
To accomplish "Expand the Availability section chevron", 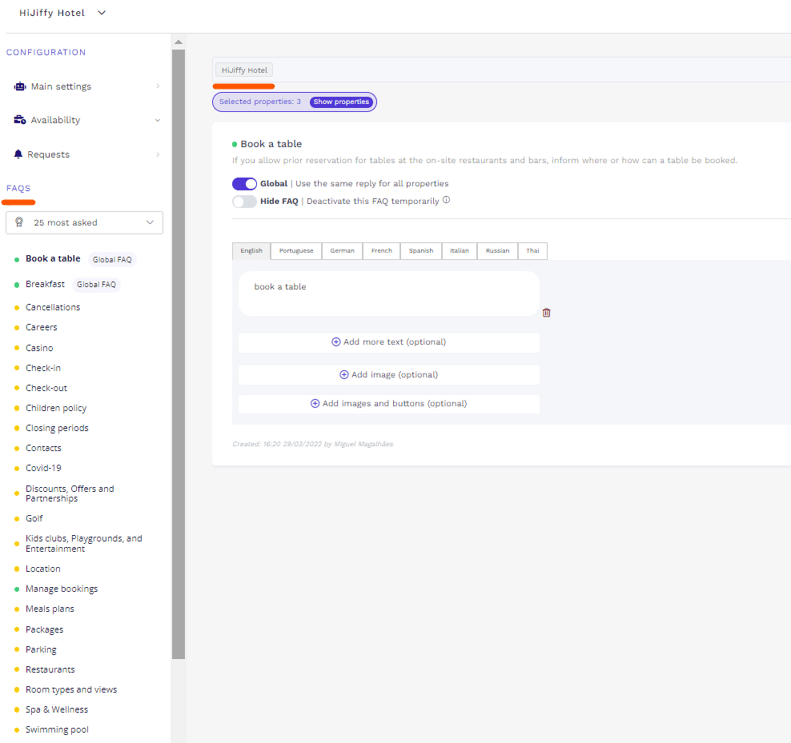I will click(157, 121).
